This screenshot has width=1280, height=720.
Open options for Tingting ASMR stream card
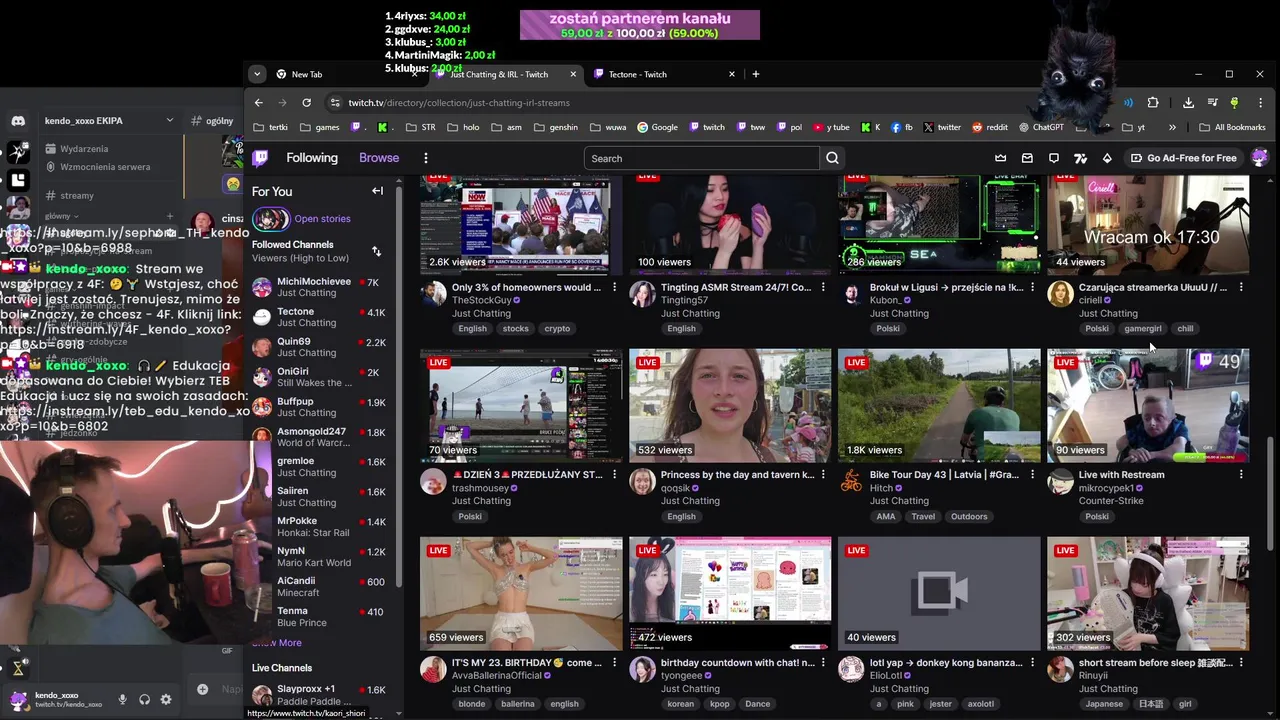click(823, 287)
